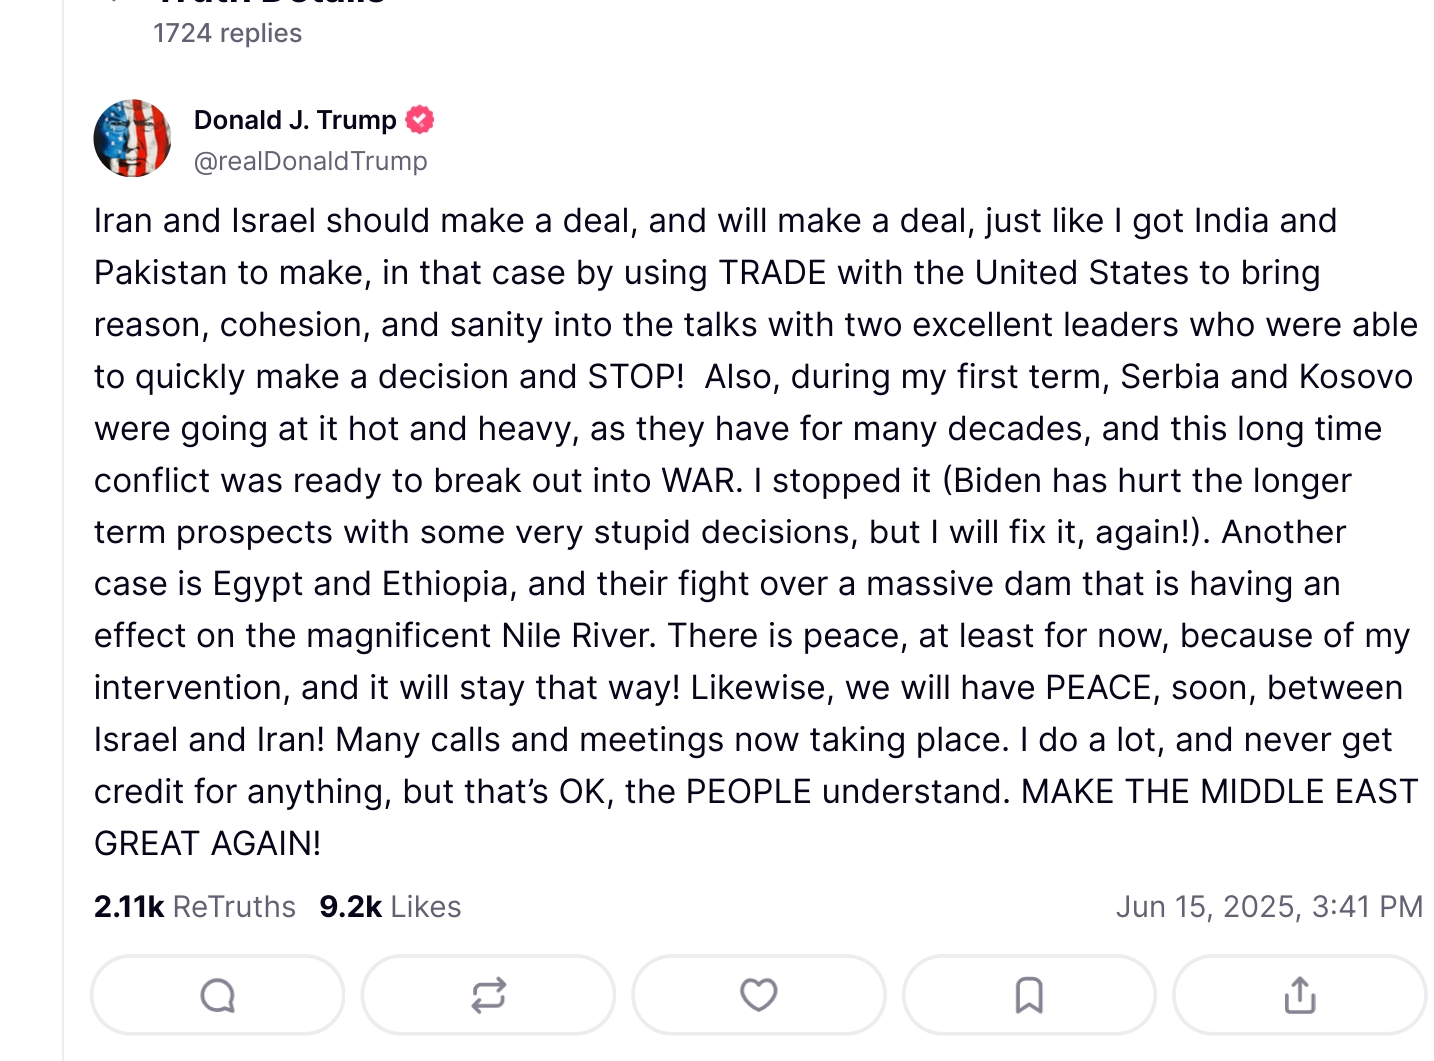This screenshot has height=1061, width=1434.
Task: Open the flag-painted profile avatar
Action: [x=133, y=138]
